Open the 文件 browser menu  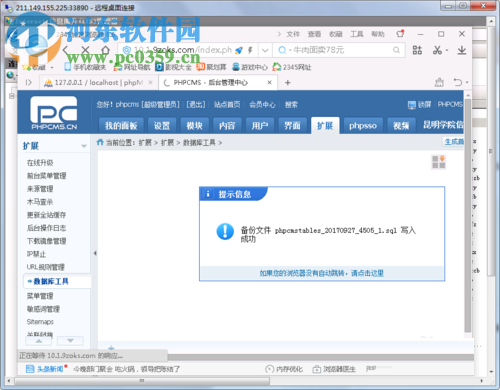coord(293,34)
